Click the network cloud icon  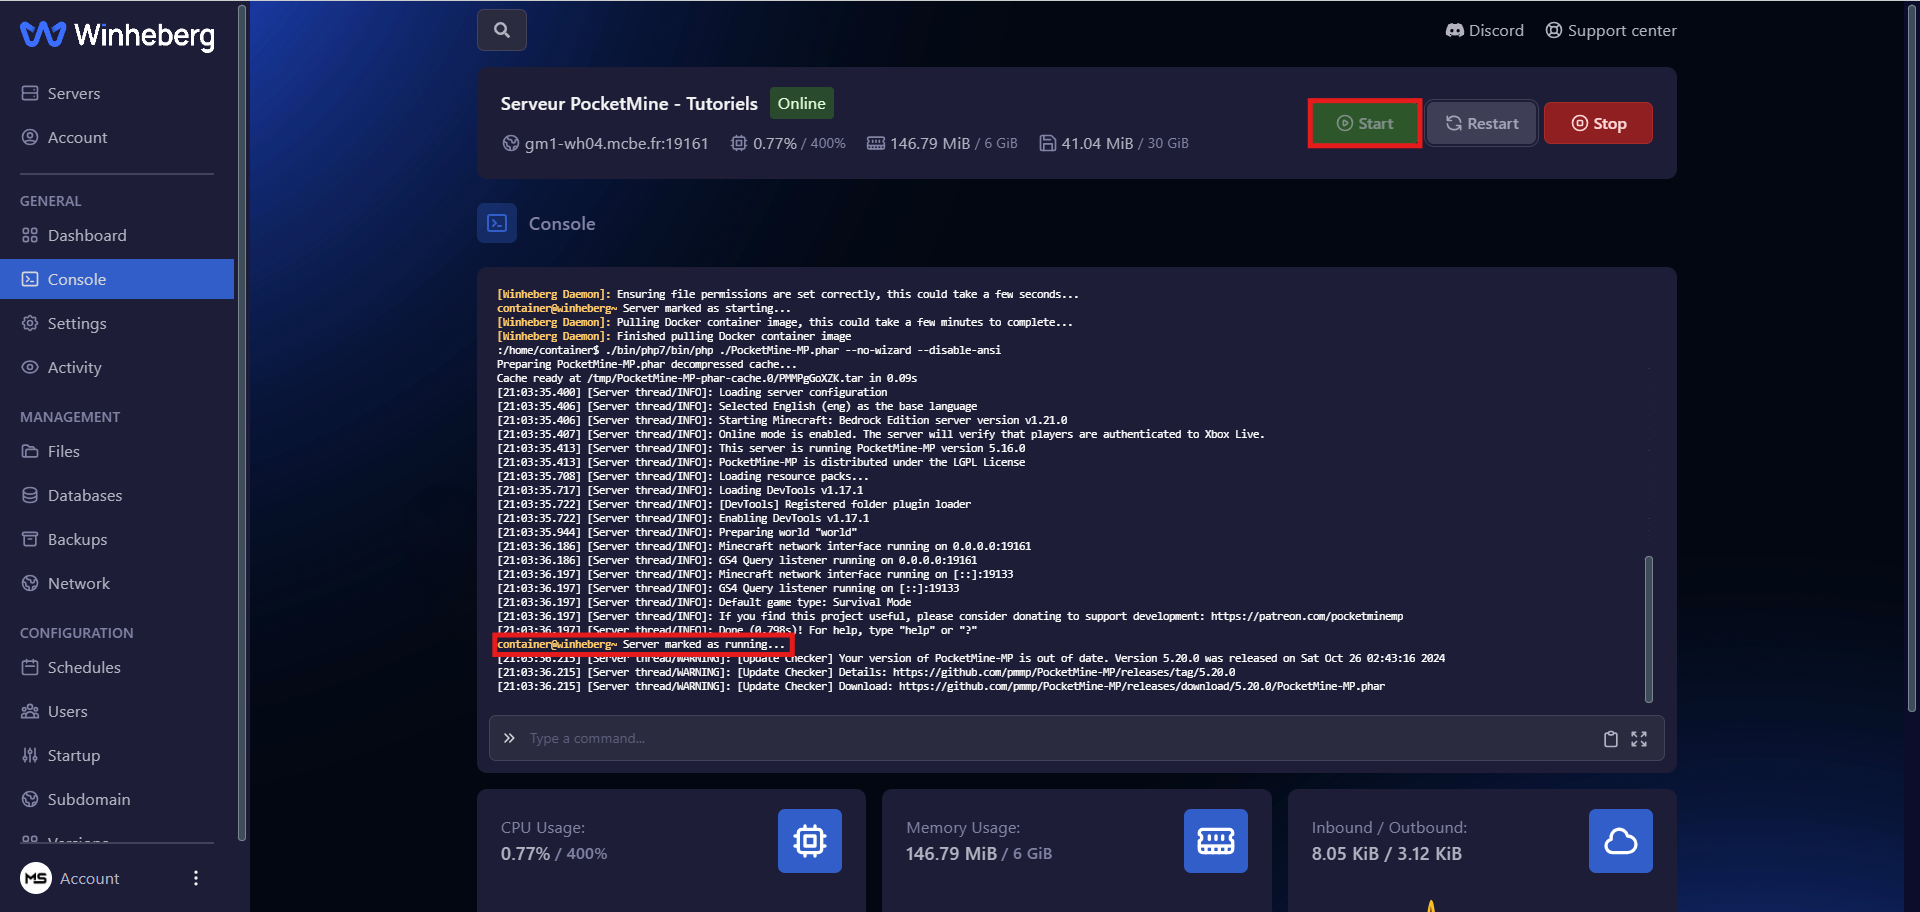pyautogui.click(x=1620, y=841)
